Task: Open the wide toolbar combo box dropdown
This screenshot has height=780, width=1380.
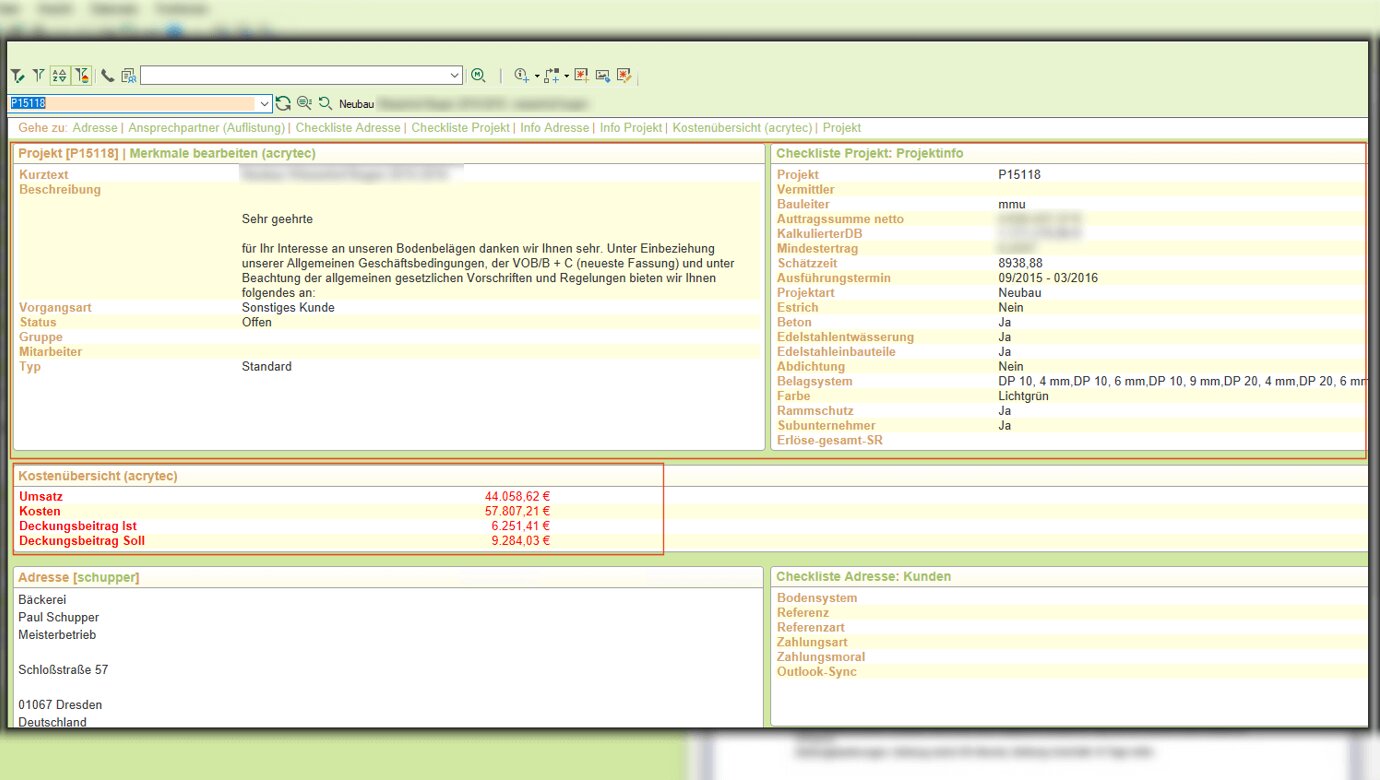Action: pyautogui.click(x=455, y=76)
